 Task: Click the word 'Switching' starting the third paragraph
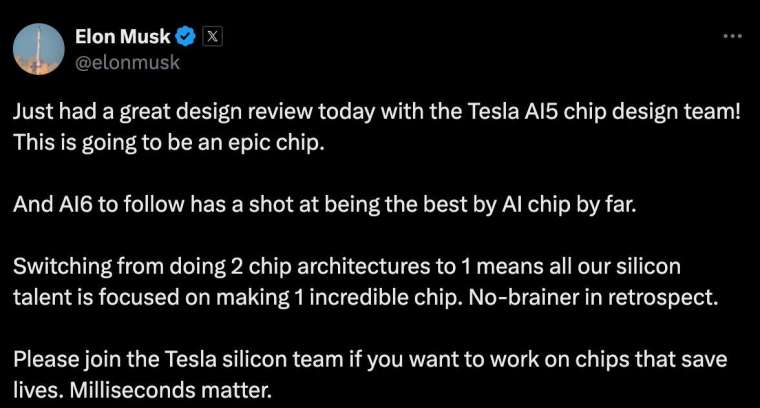(63, 267)
